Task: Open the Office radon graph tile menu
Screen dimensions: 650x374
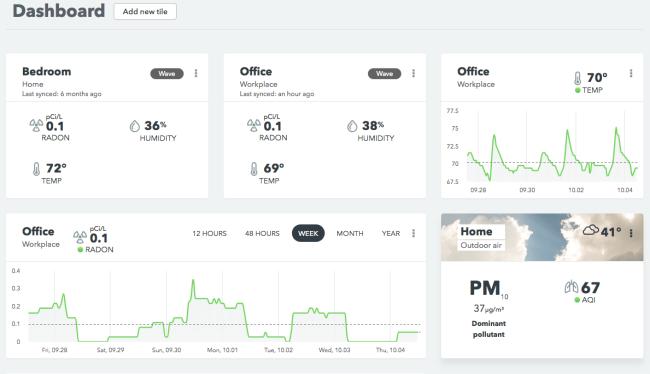Action: [413, 233]
